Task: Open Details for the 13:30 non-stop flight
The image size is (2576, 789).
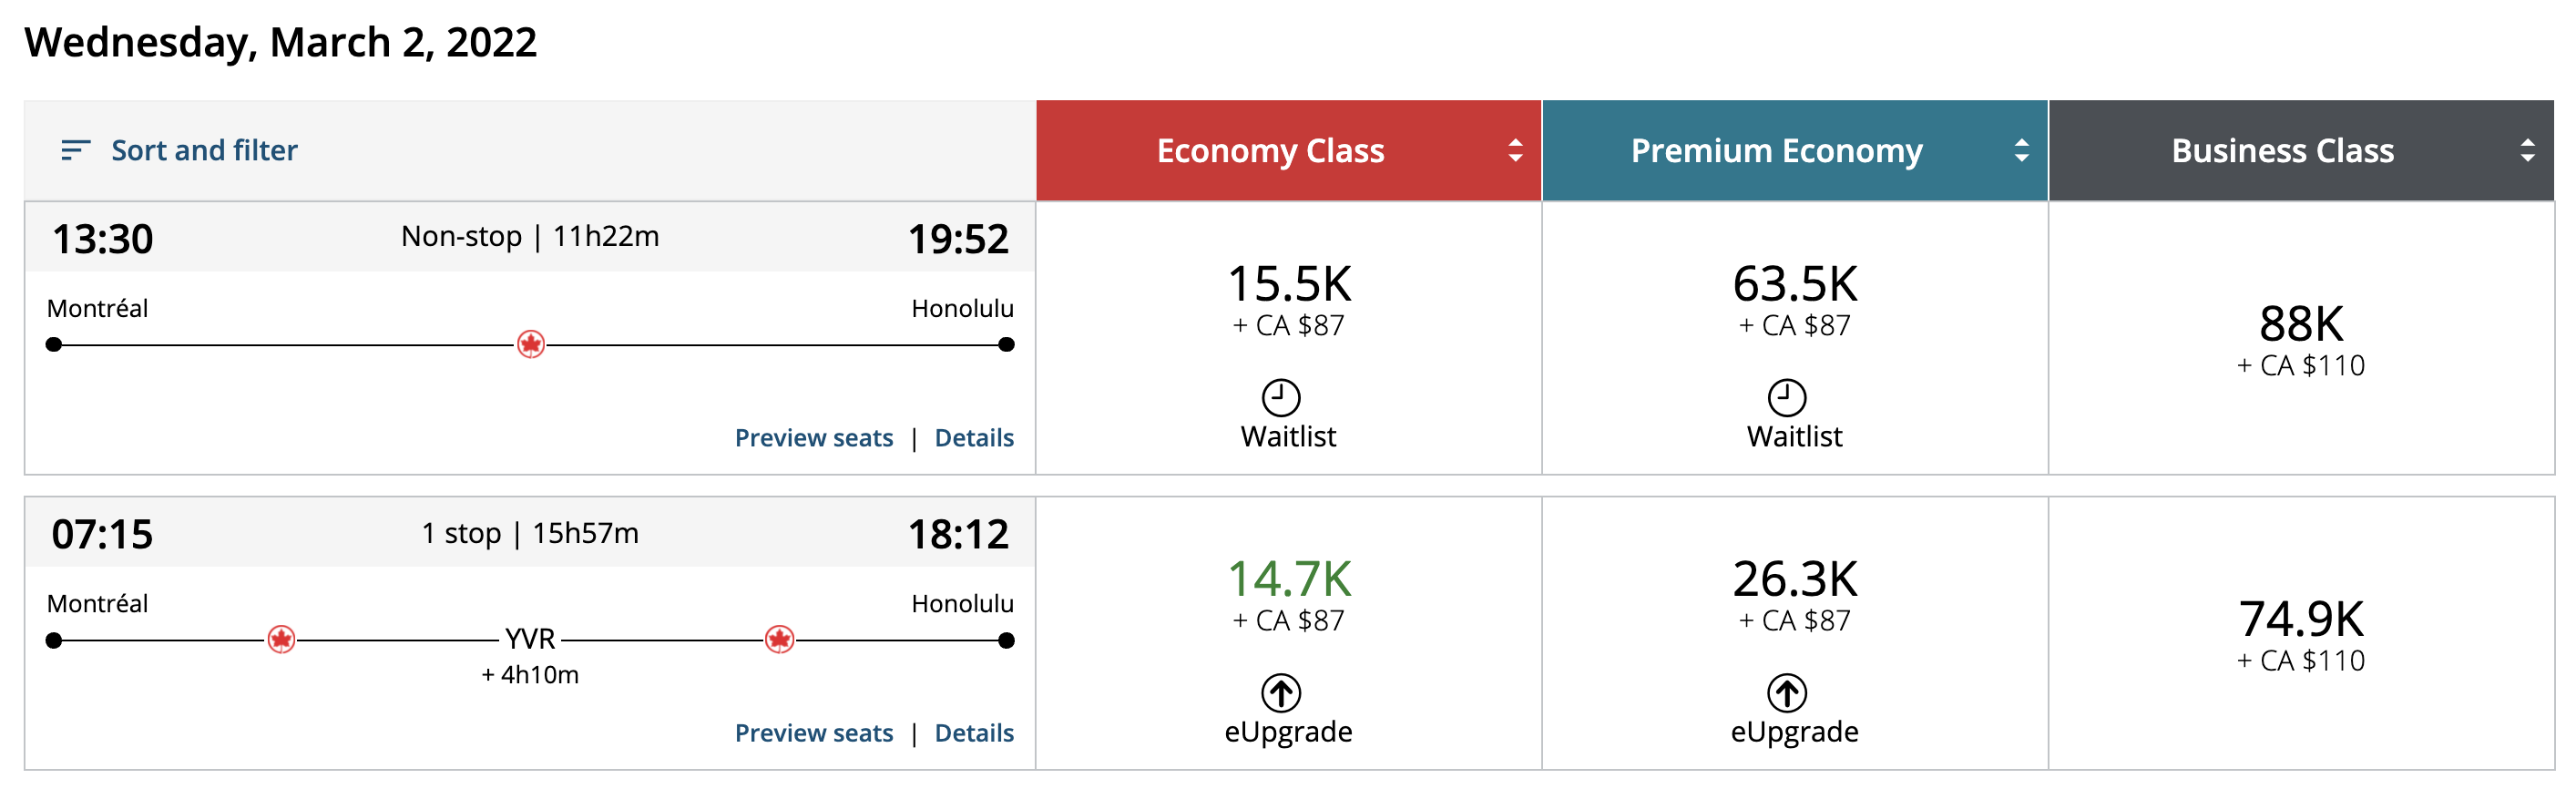Action: point(973,438)
